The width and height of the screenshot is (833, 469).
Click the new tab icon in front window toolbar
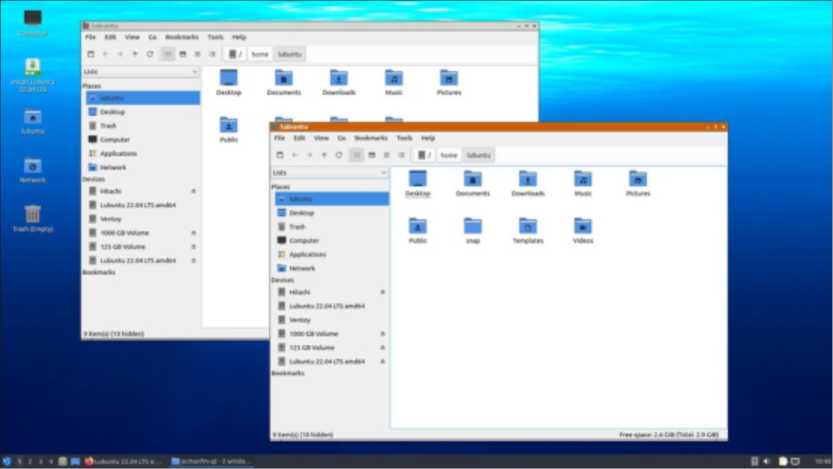point(280,155)
